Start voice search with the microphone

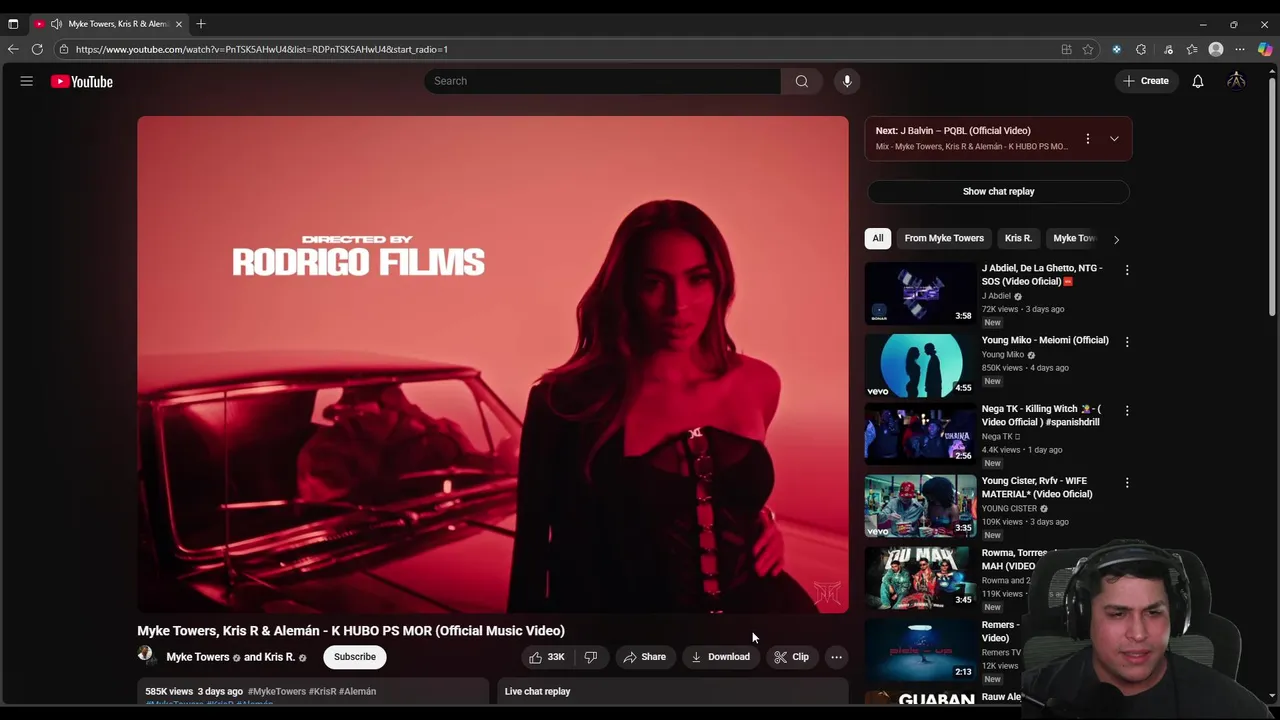click(x=847, y=81)
